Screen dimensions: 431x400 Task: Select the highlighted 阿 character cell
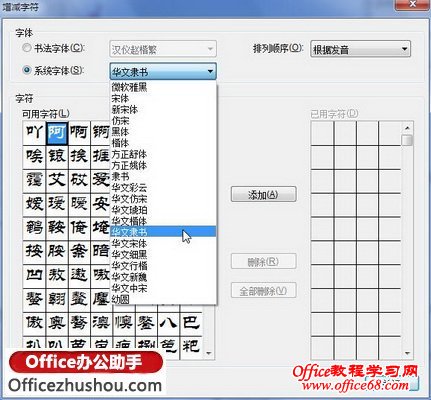click(57, 133)
